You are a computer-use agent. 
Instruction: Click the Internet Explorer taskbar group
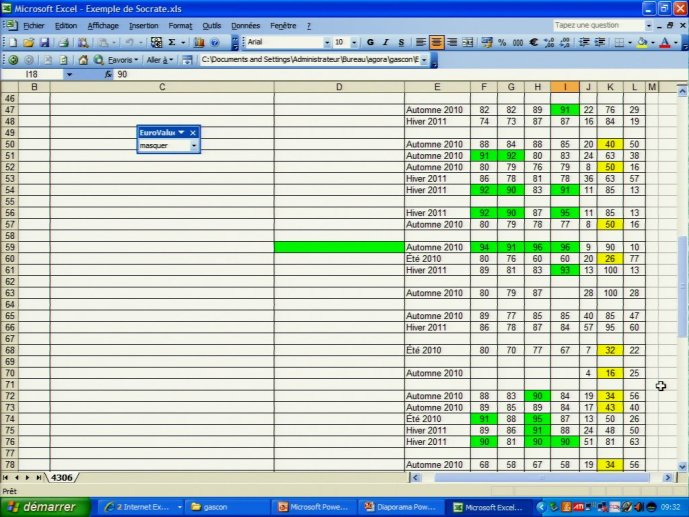click(140, 507)
